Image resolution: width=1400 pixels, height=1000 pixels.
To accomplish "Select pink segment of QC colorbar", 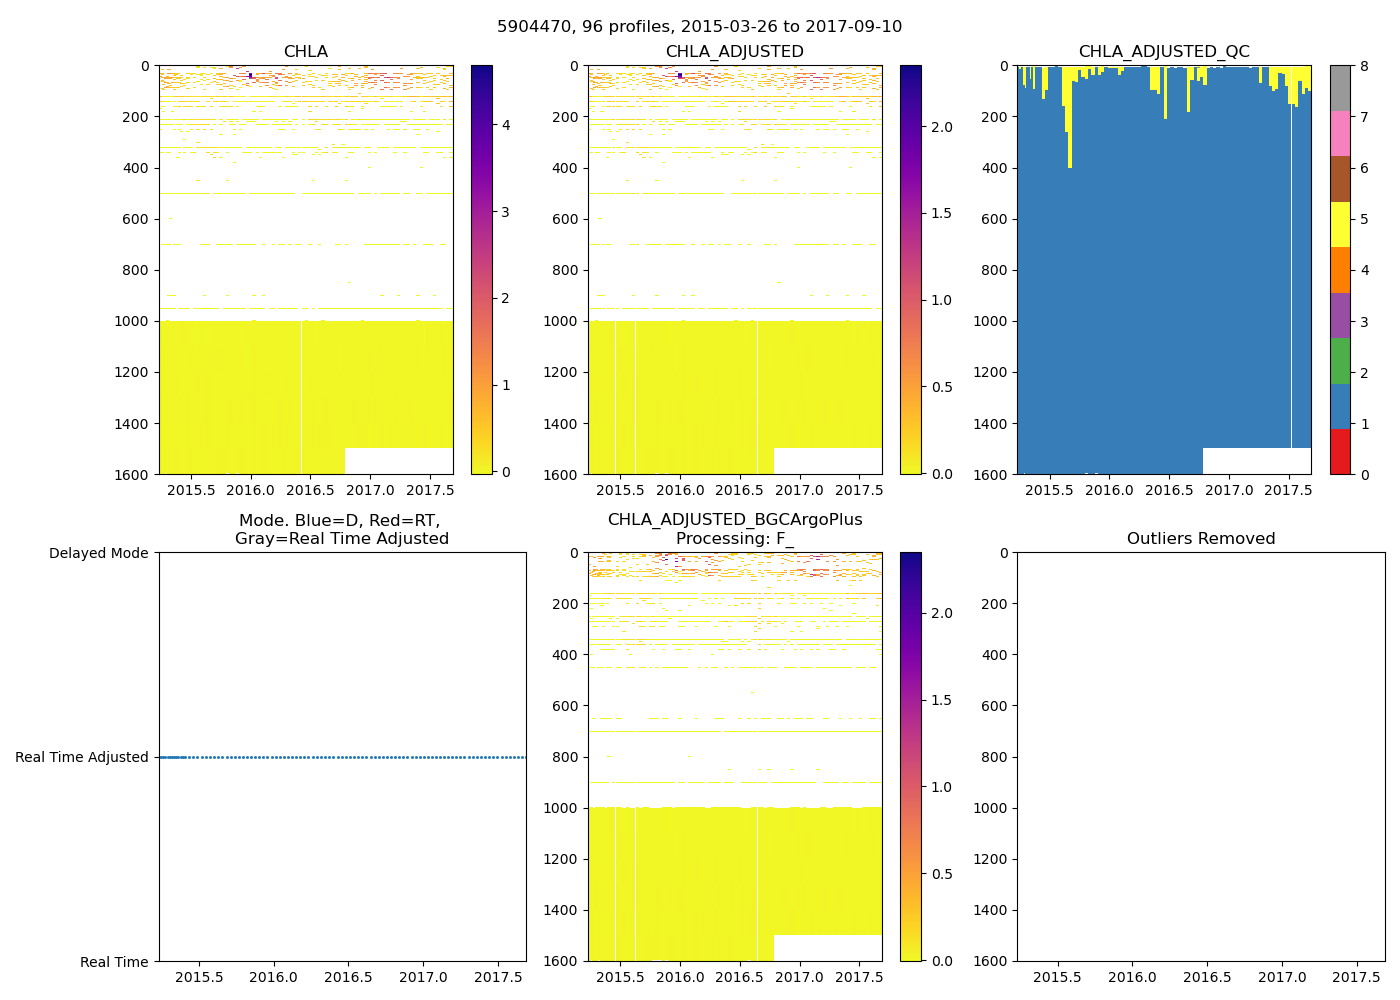I will [x=1340, y=134].
